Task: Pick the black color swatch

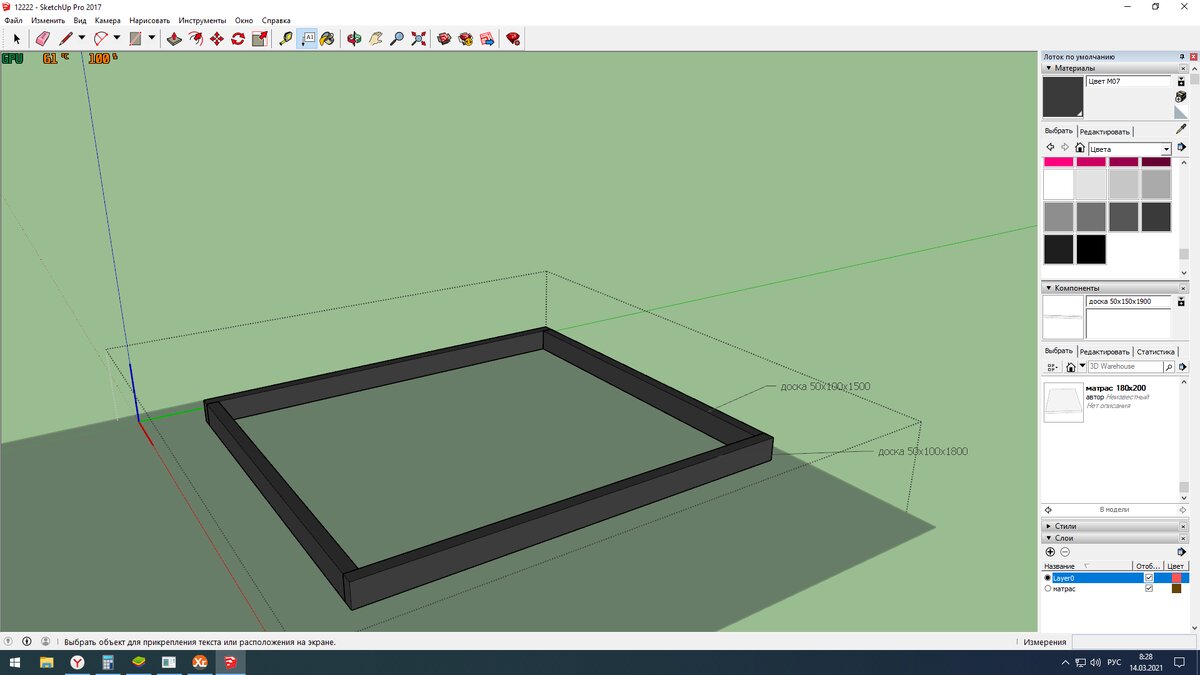Action: pos(1091,249)
